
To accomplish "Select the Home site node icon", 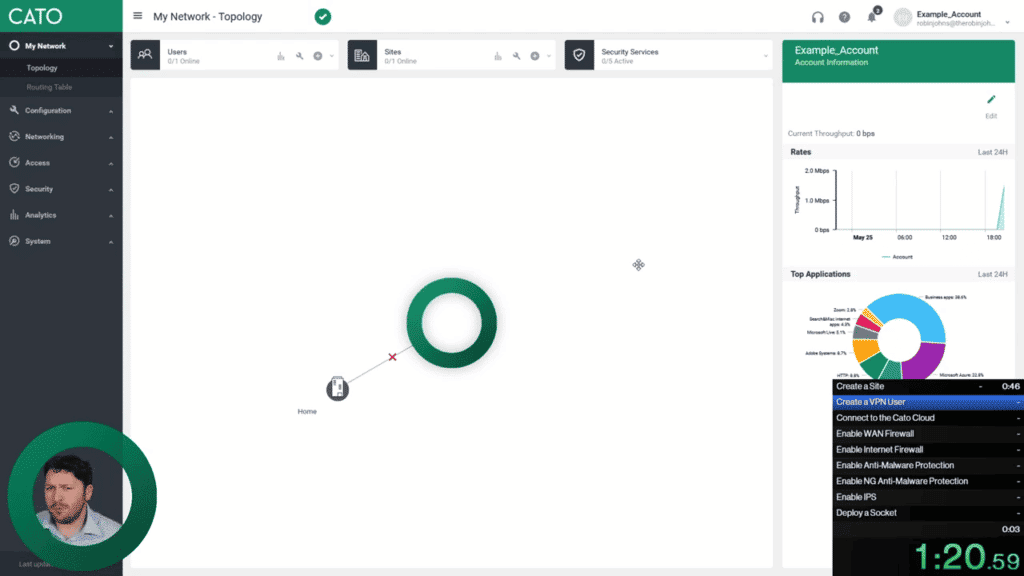I will [338, 389].
